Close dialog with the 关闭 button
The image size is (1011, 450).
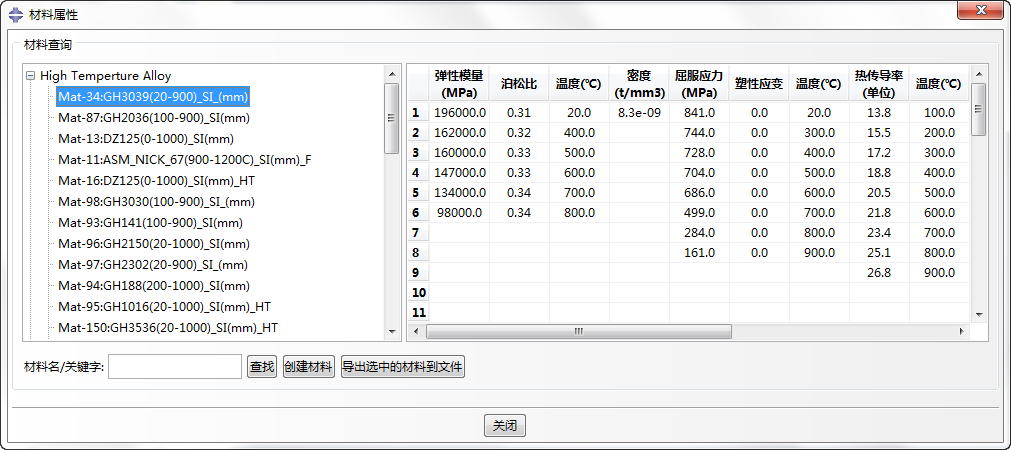(x=505, y=425)
